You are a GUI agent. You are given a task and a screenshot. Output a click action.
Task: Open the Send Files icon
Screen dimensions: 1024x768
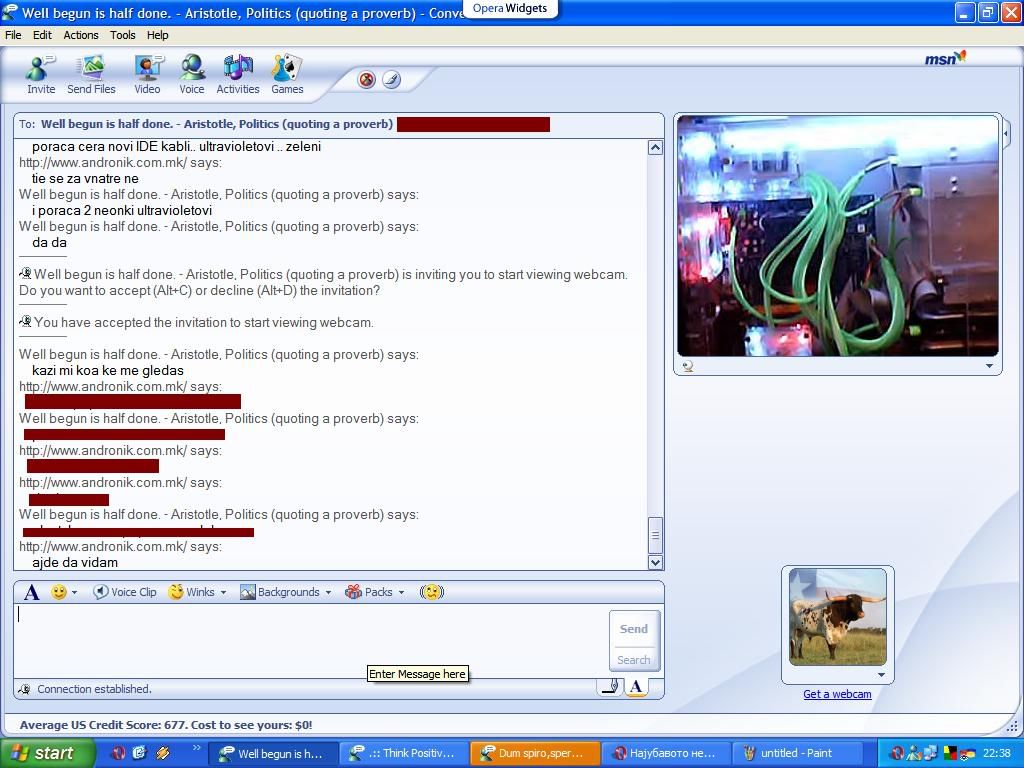91,74
